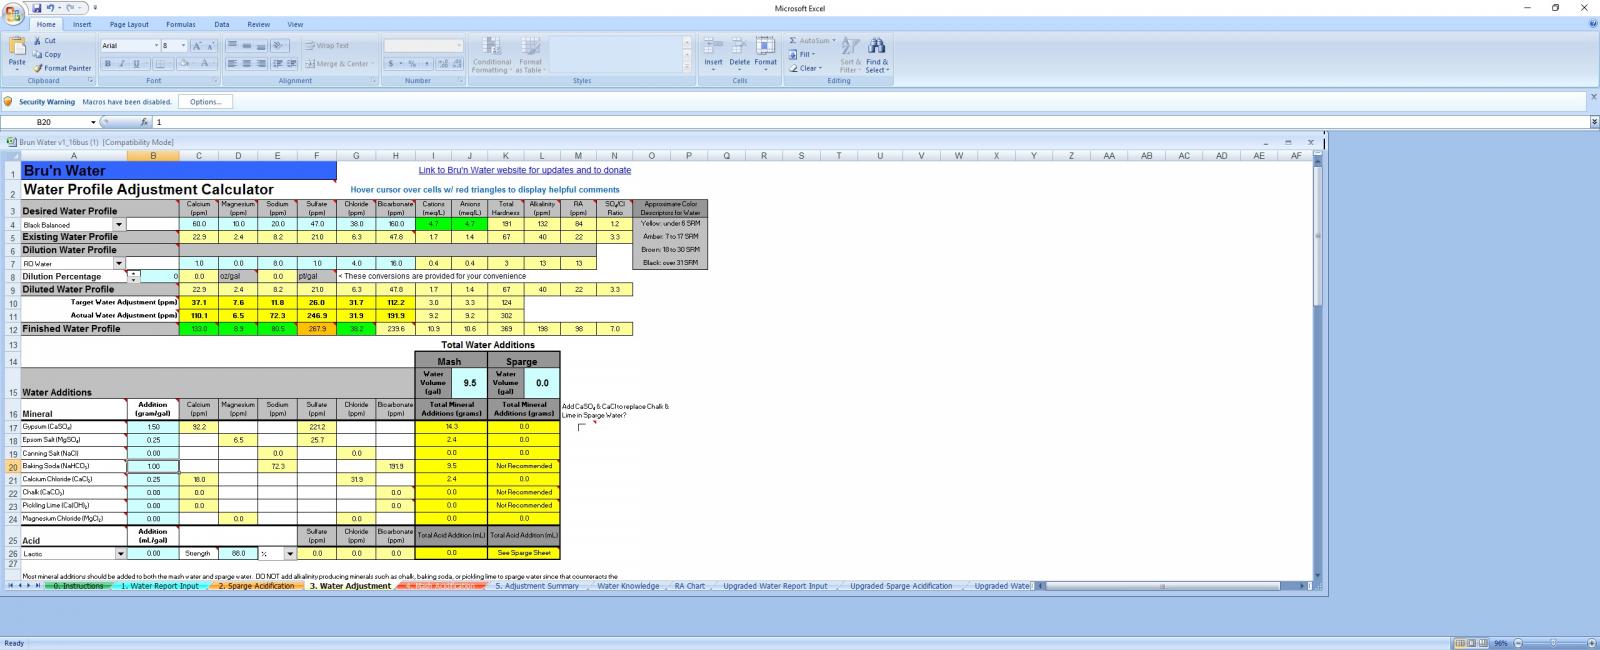1600x650 pixels.
Task: Click Wrap Text
Action: (x=328, y=45)
